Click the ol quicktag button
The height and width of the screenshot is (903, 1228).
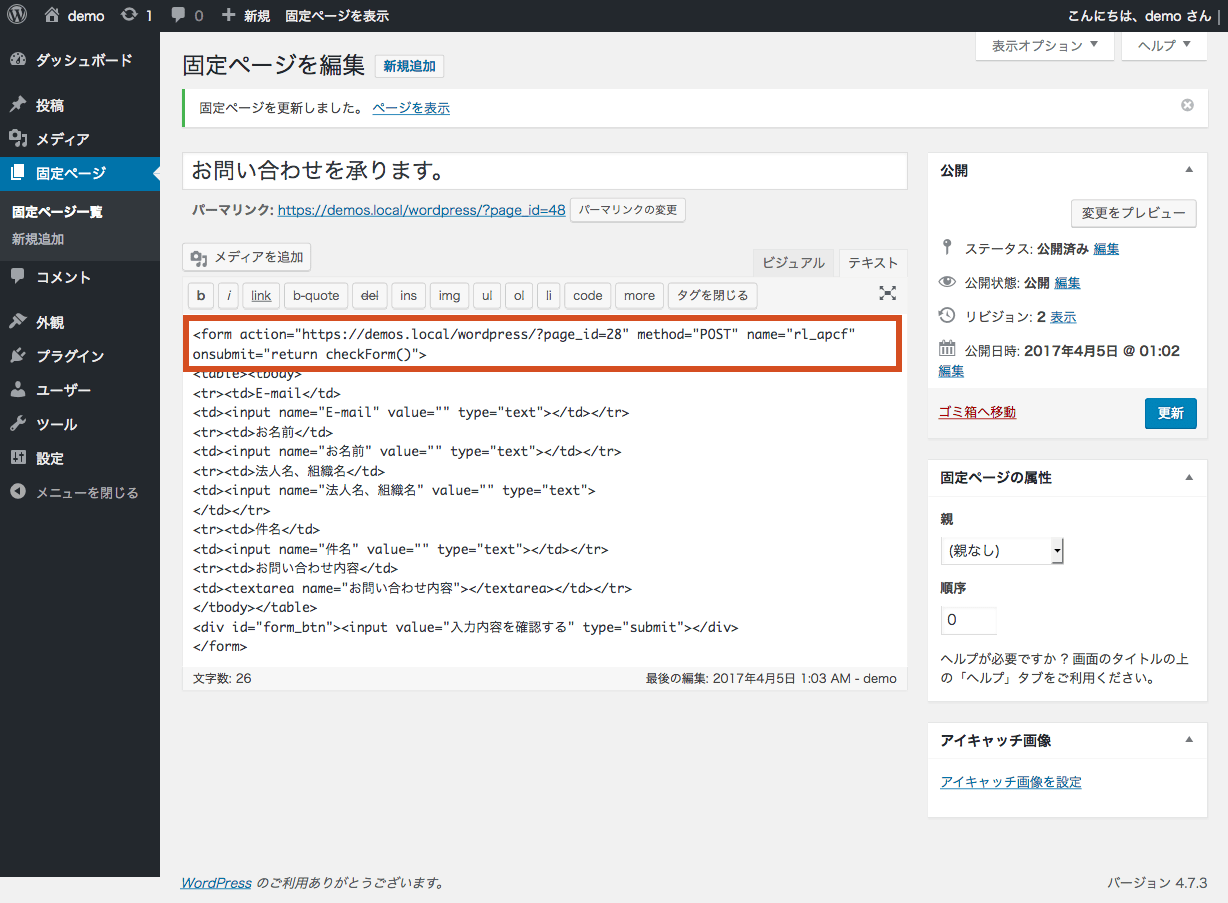[518, 295]
